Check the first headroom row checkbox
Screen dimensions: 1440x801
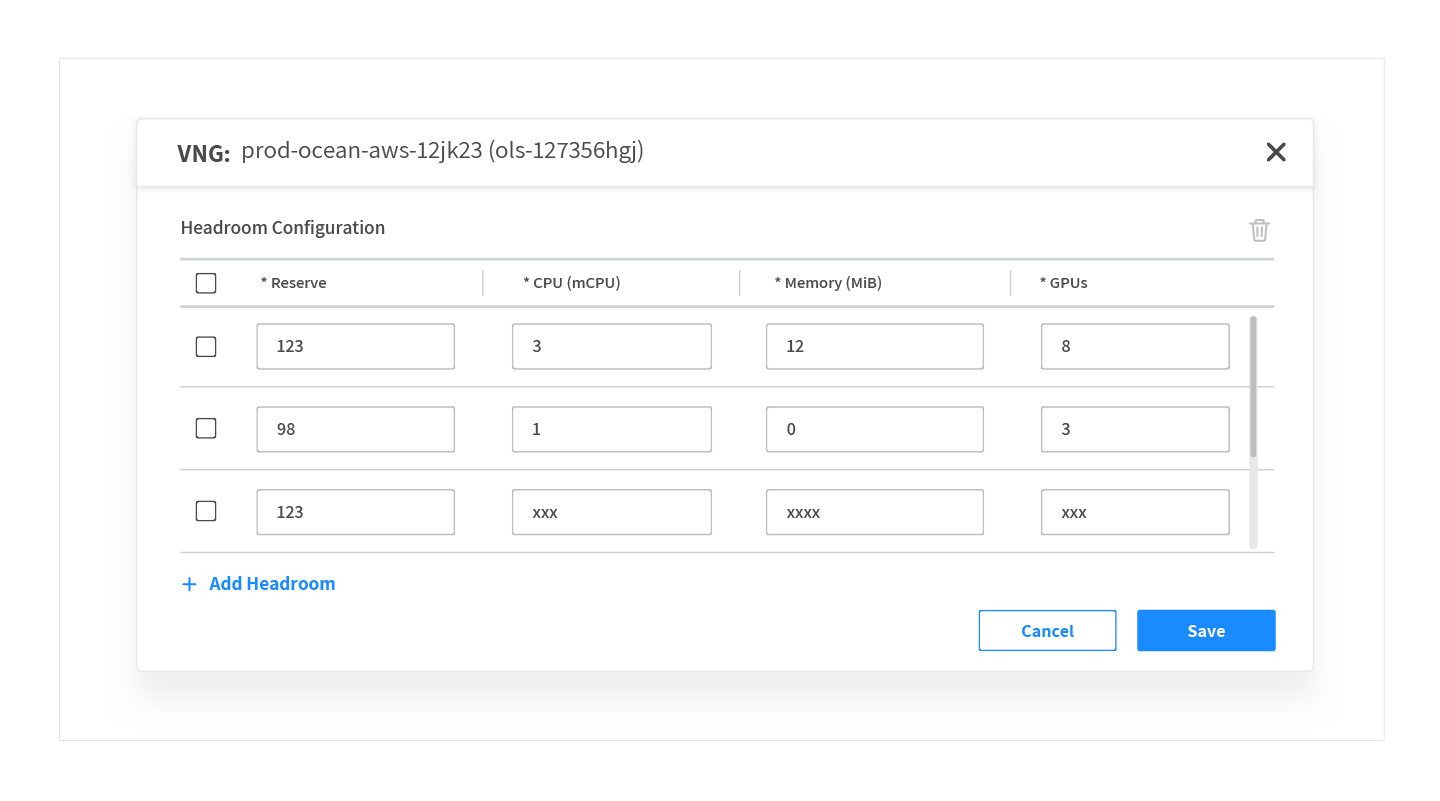point(206,347)
